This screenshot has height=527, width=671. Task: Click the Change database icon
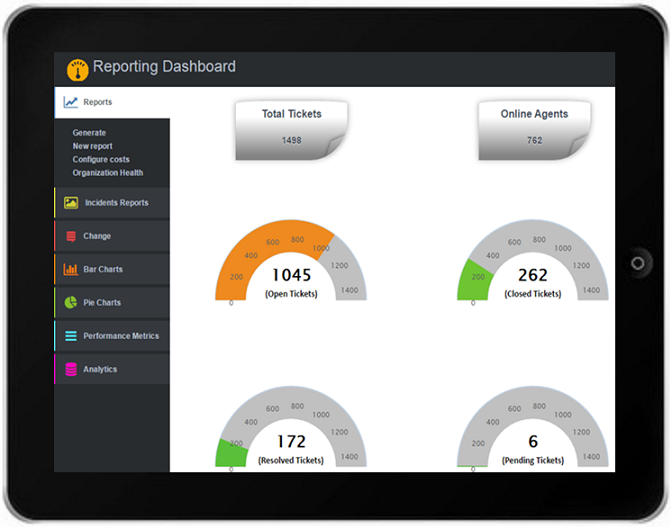coord(70,236)
